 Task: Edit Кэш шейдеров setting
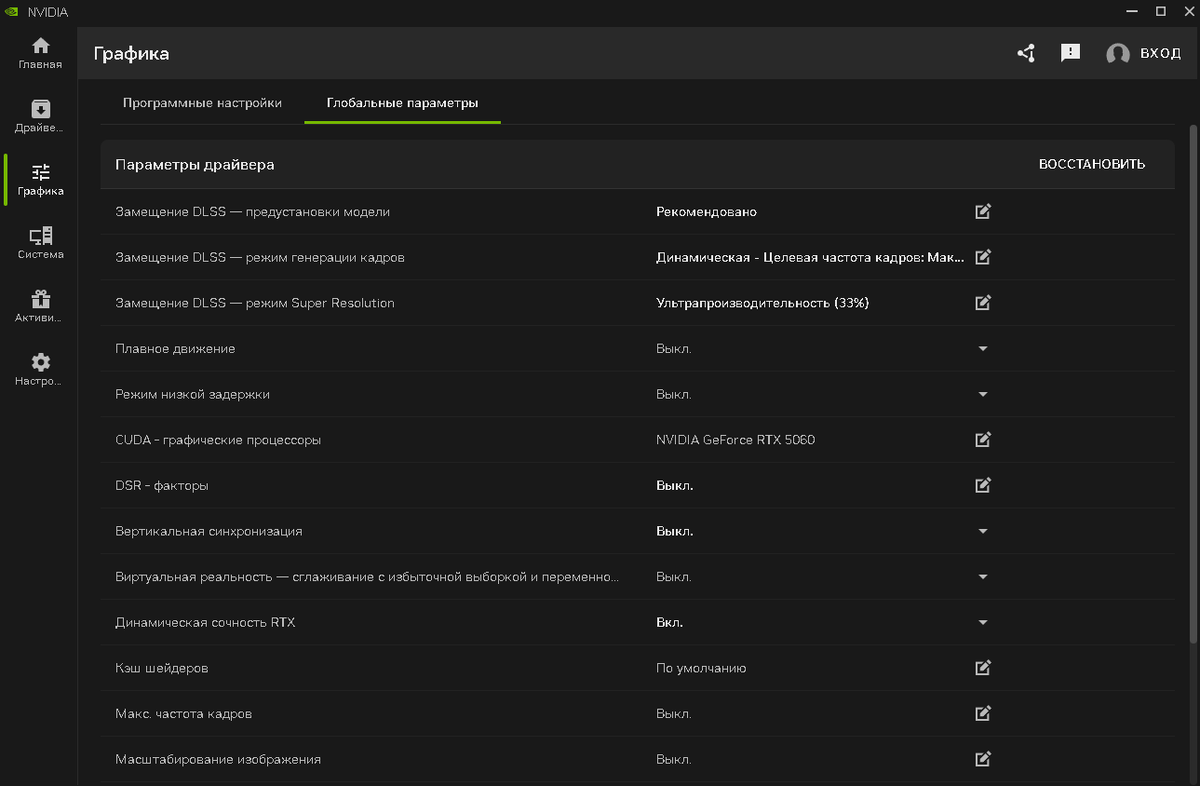tap(983, 667)
